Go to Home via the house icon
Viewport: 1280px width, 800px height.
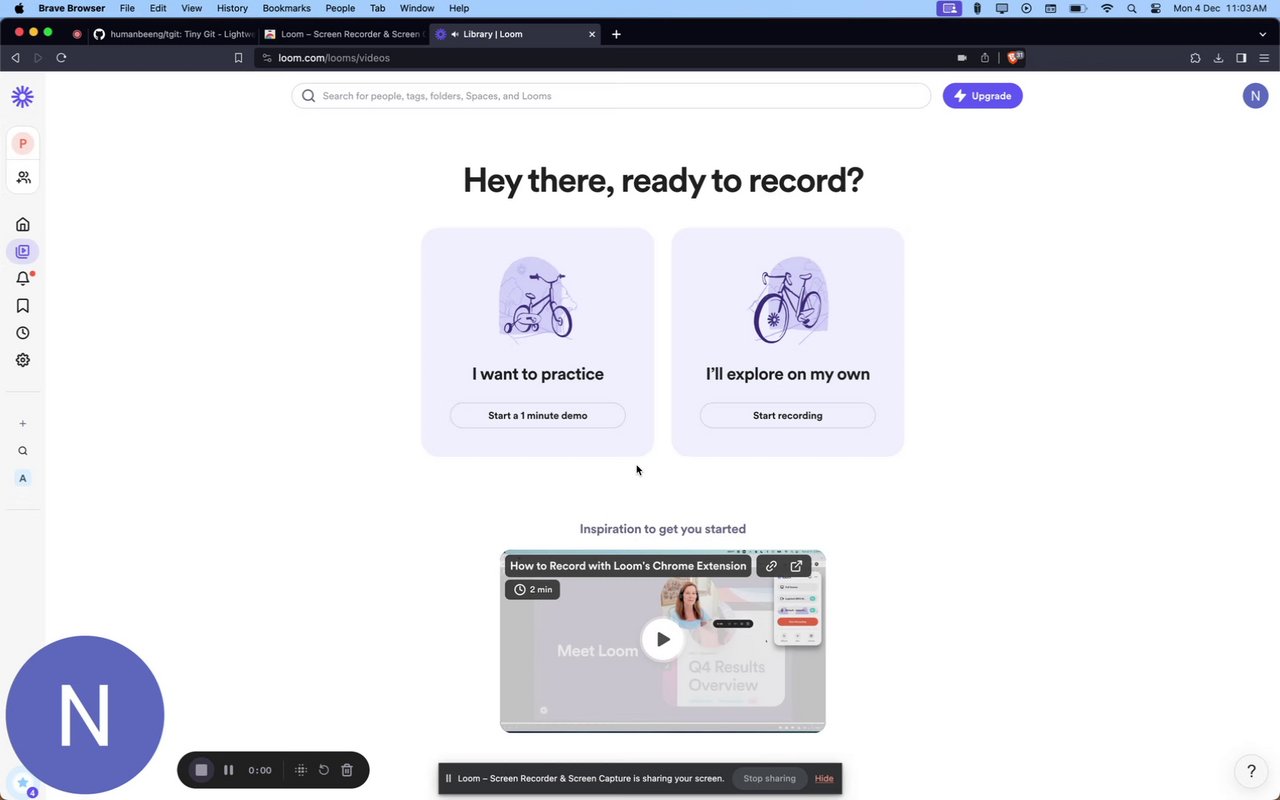(22, 224)
